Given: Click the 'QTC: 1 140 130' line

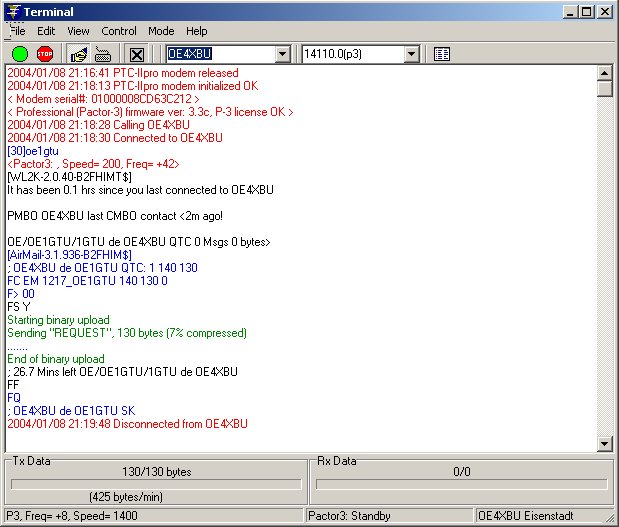Looking at the screenshot, I should [x=102, y=268].
